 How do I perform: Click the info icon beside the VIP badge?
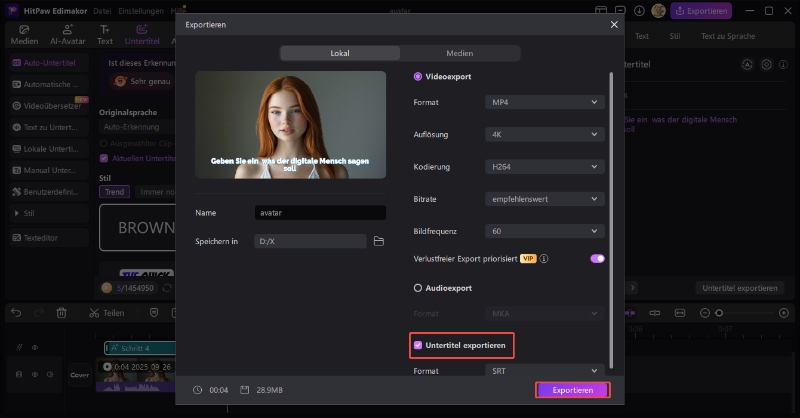click(x=544, y=258)
